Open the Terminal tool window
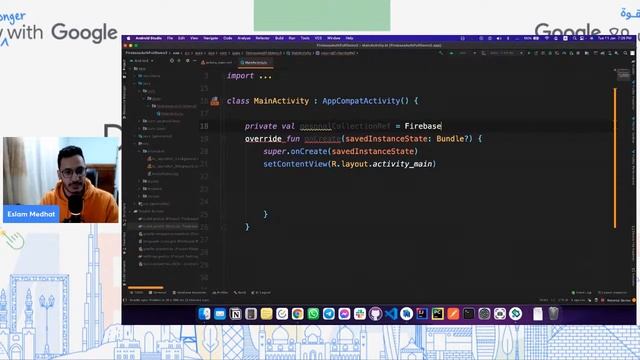The image size is (640, 360). (157, 293)
